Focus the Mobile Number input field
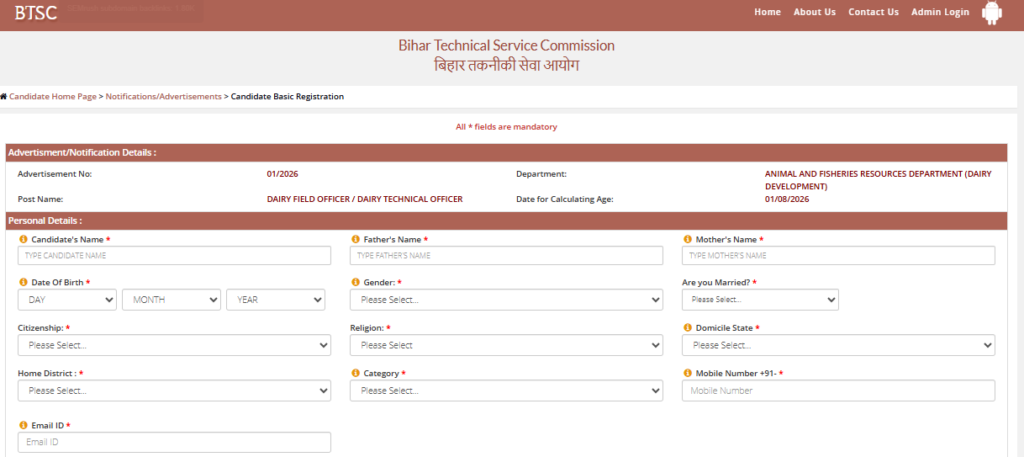Screen dimensions: 1024x457 (838, 390)
